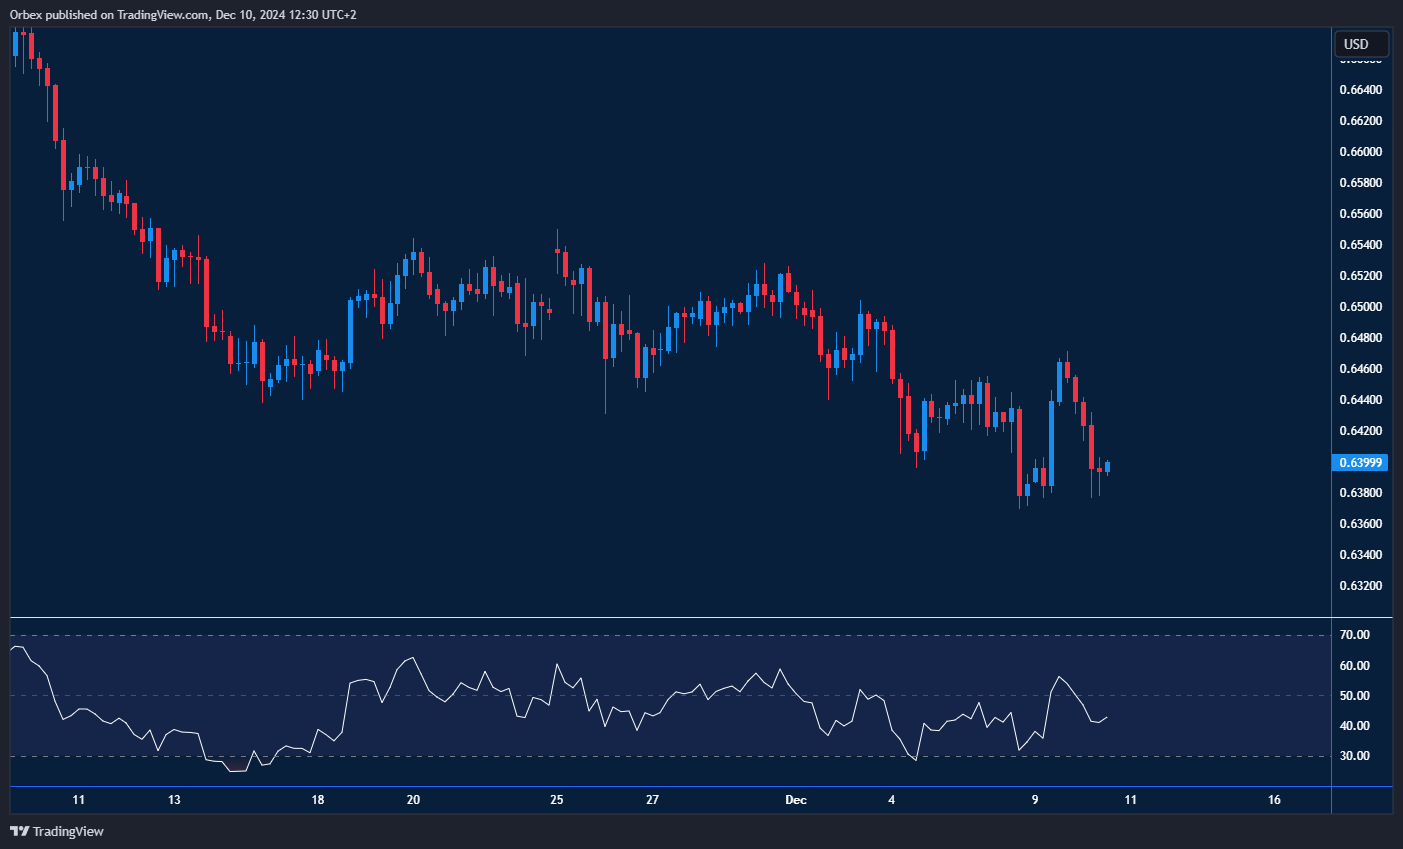
Task: Click the current price label 0.63999
Action: [x=1360, y=462]
